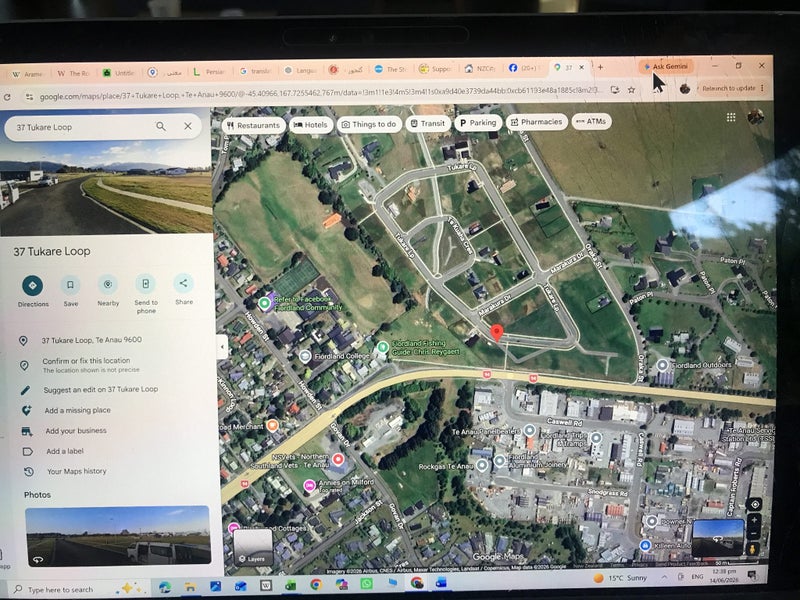The height and width of the screenshot is (600, 800).
Task: Open the Layers map type switcher
Action: 253,548
